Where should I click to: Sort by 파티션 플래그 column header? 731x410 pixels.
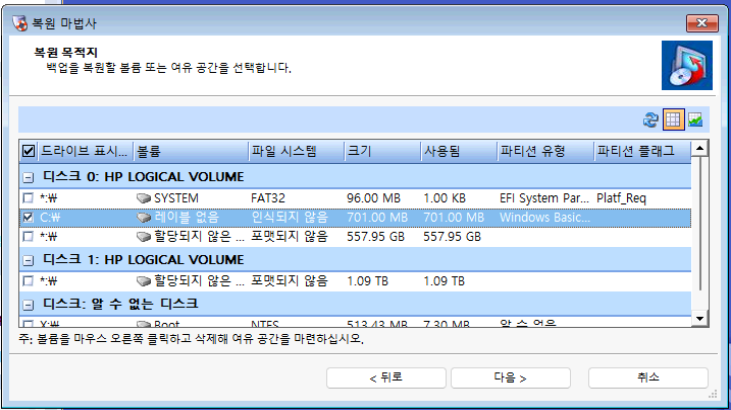click(x=642, y=151)
